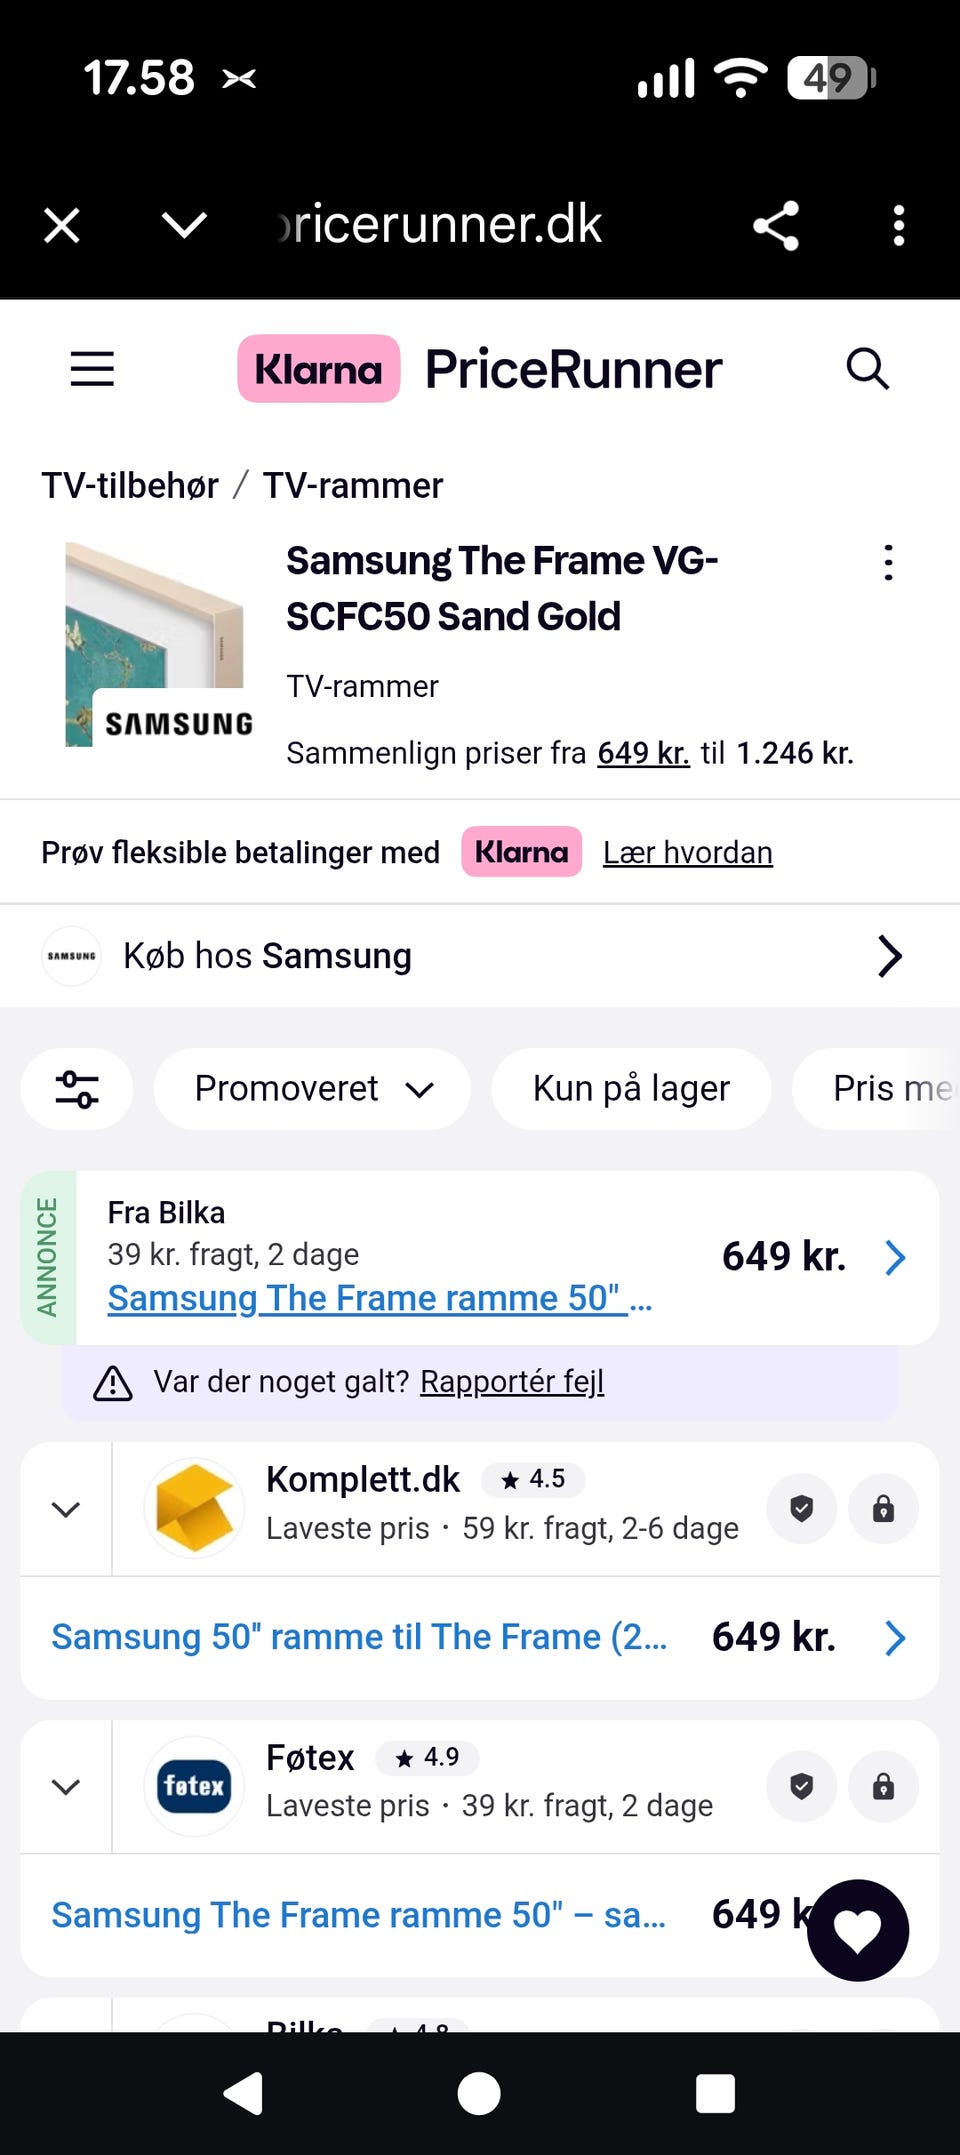The height and width of the screenshot is (2155, 960).
Task: Share this page via share icon
Action: pos(776,225)
